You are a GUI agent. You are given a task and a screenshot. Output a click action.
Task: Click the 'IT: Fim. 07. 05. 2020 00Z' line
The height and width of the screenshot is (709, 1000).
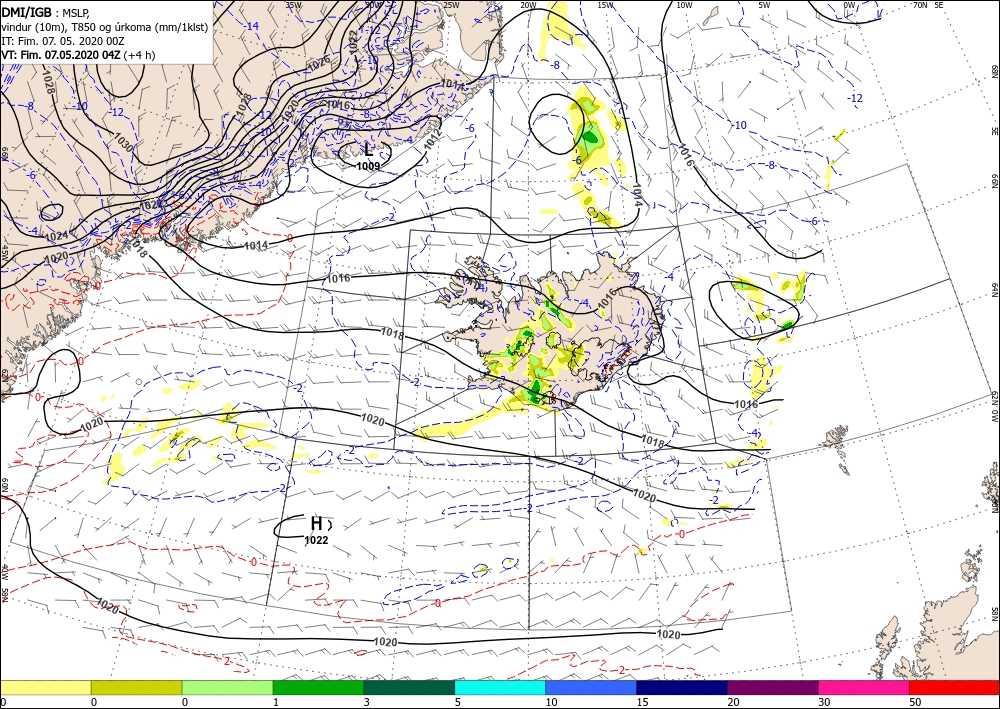click(x=62, y=41)
